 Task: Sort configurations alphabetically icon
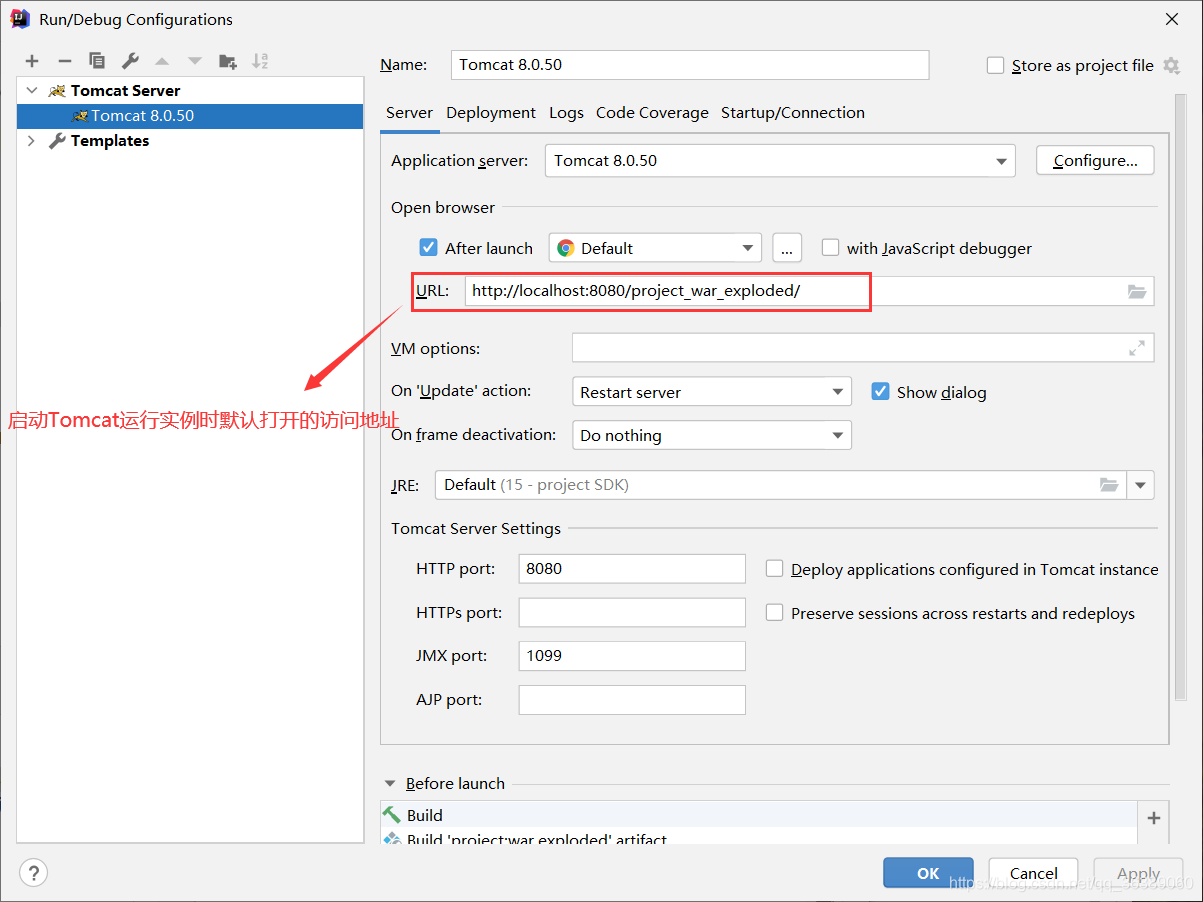(x=260, y=61)
